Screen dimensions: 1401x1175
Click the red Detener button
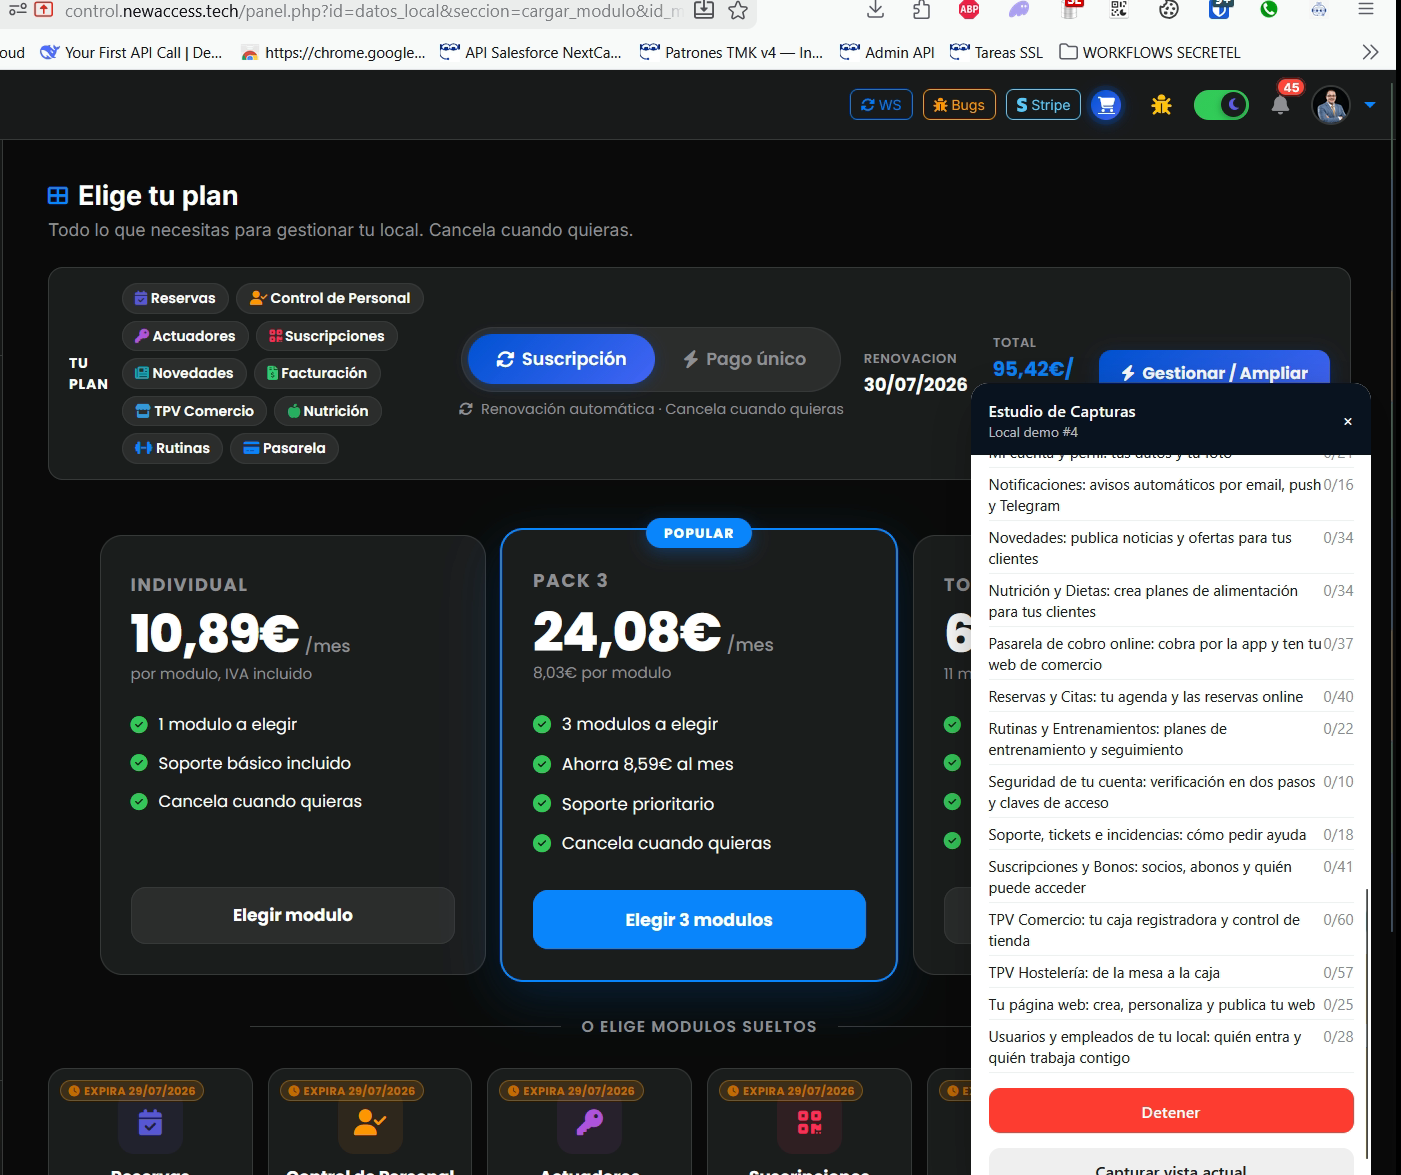tap(1170, 1112)
